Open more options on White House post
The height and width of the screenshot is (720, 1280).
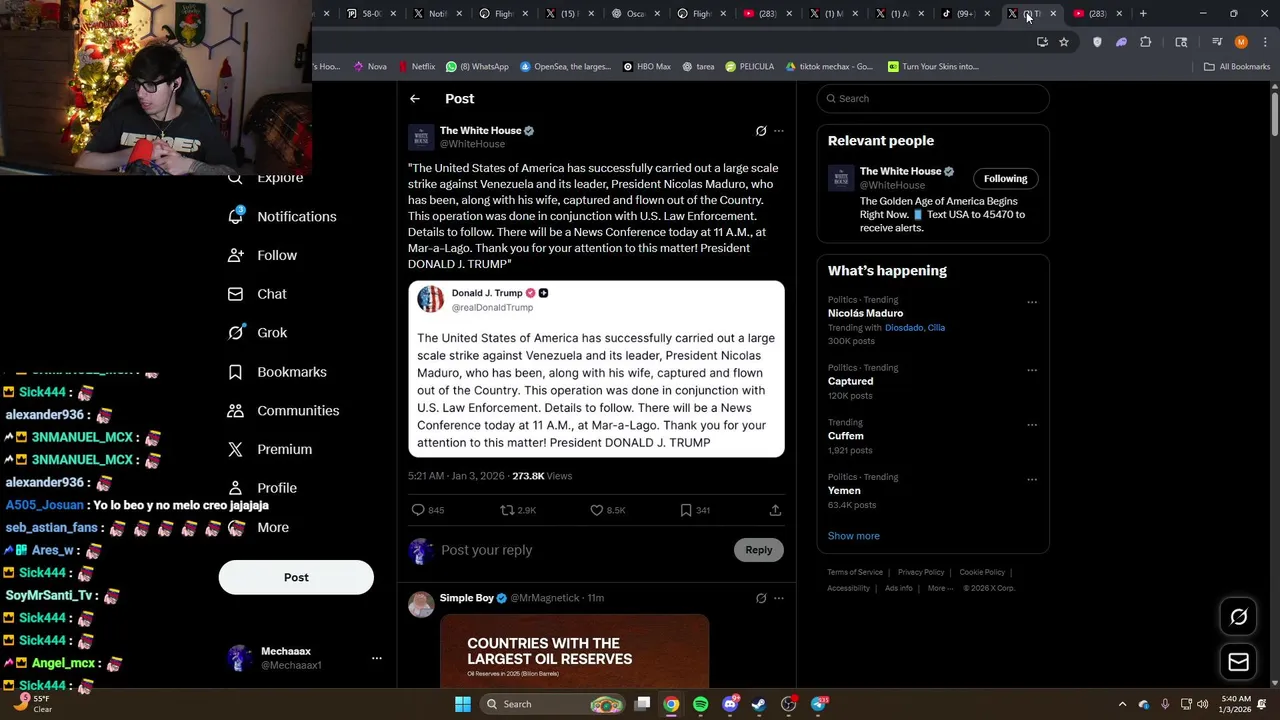click(x=779, y=131)
